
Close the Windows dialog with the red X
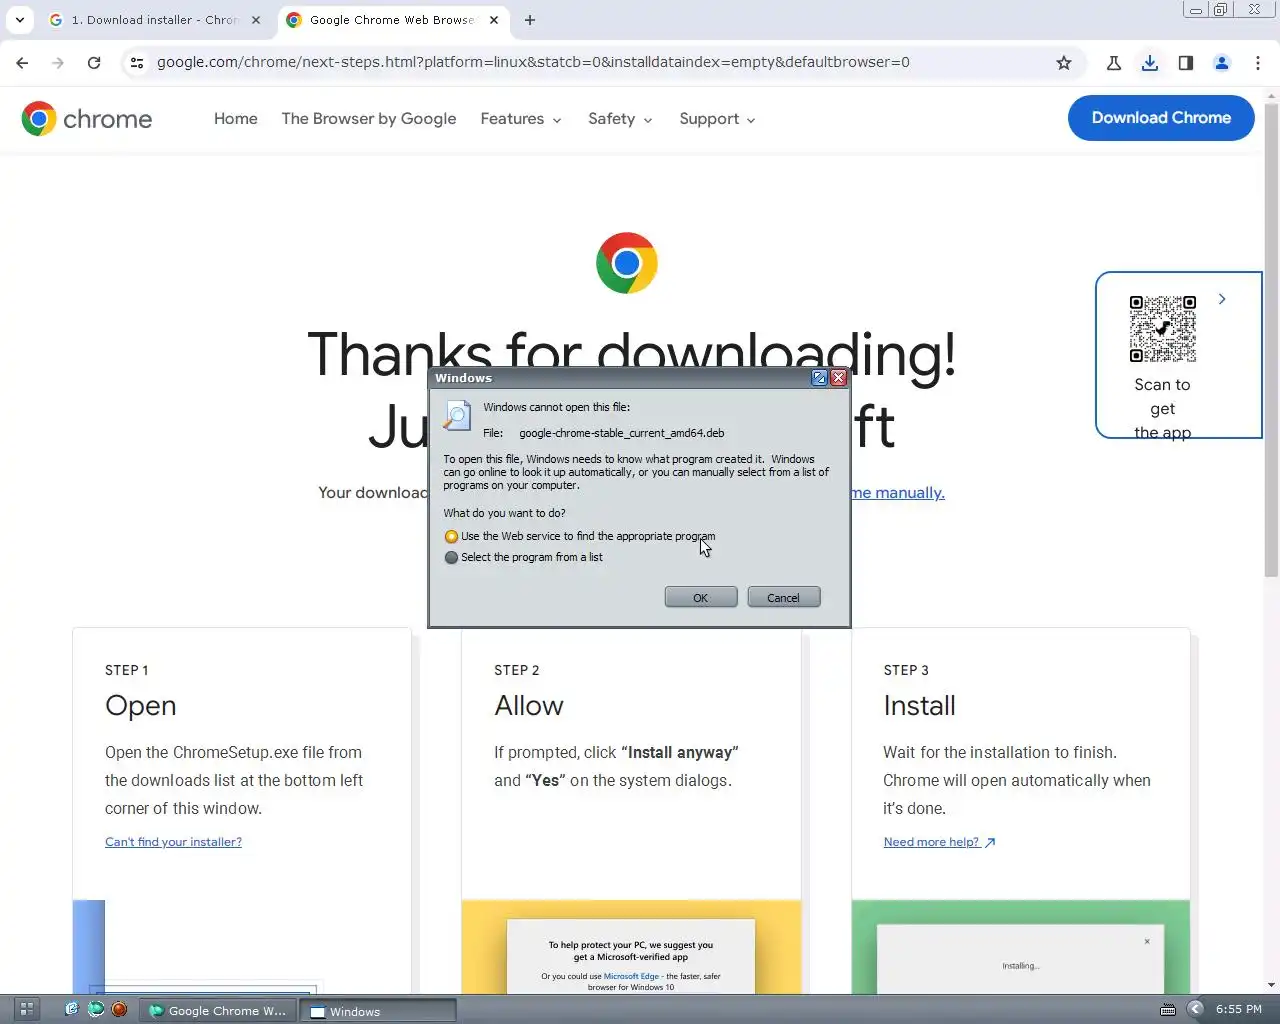(x=839, y=378)
